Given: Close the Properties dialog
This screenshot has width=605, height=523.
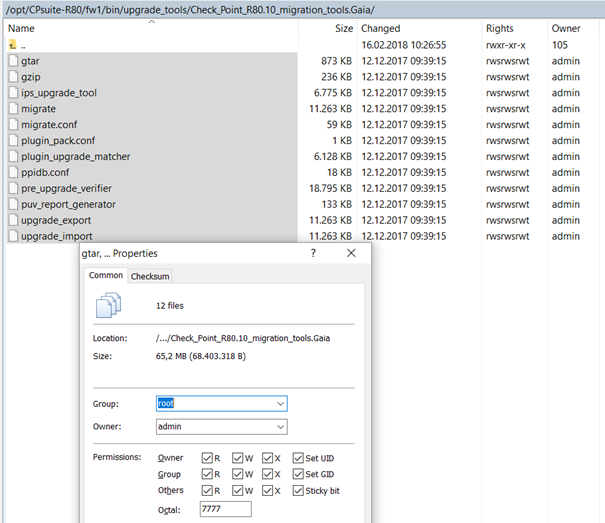Looking at the screenshot, I should point(351,253).
